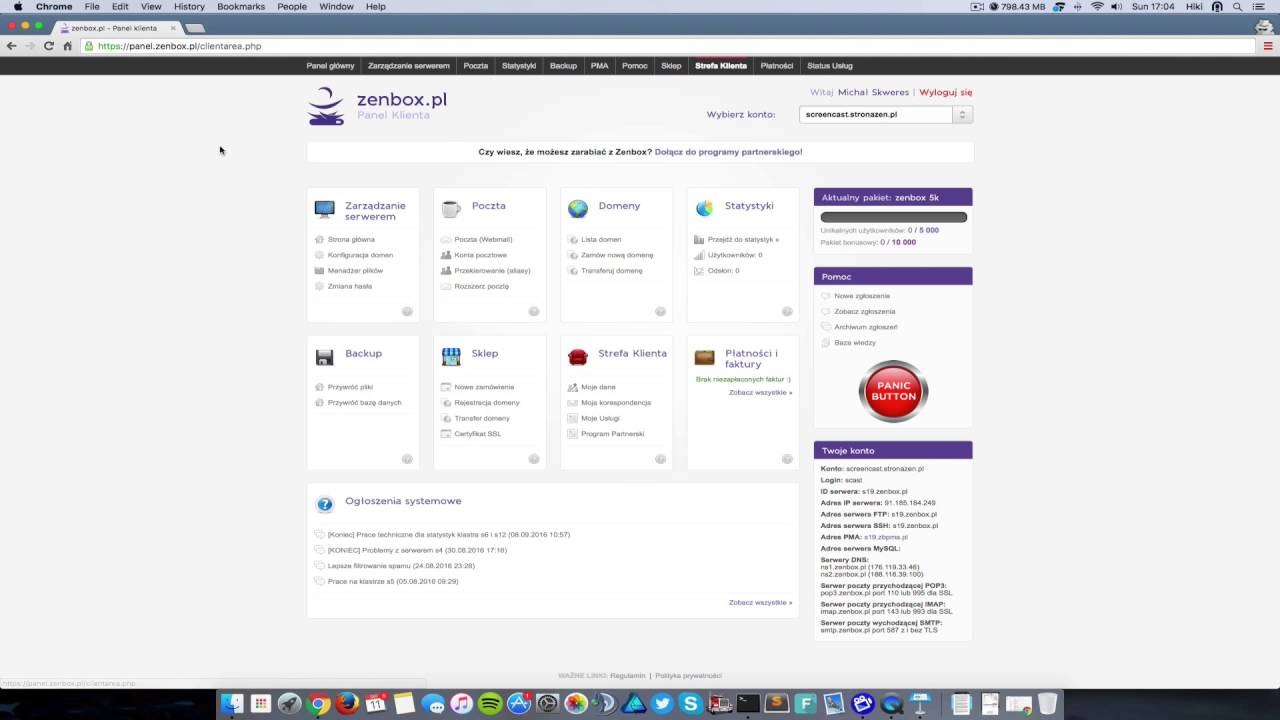Click the Statystyki pie chart icon
The image size is (1280, 720).
[x=704, y=208]
